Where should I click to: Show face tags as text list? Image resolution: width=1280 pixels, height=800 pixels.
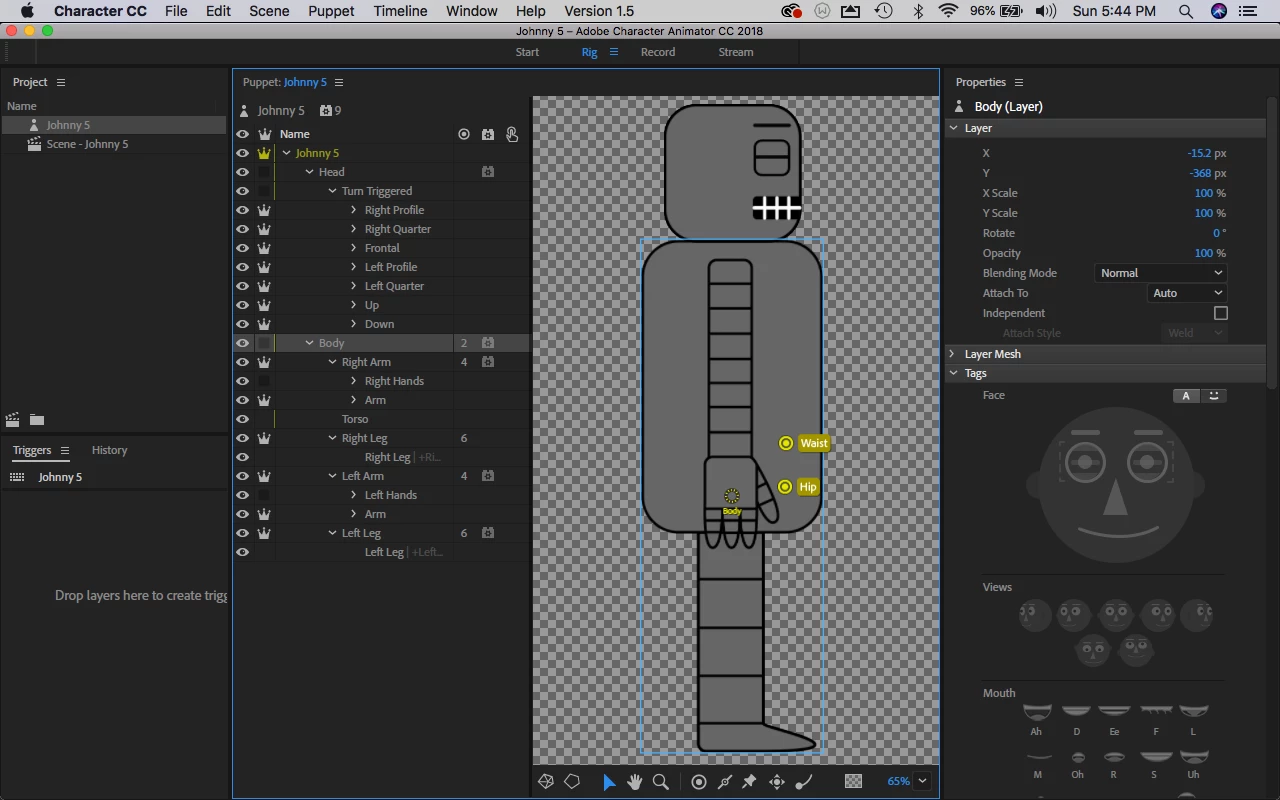tap(1186, 396)
